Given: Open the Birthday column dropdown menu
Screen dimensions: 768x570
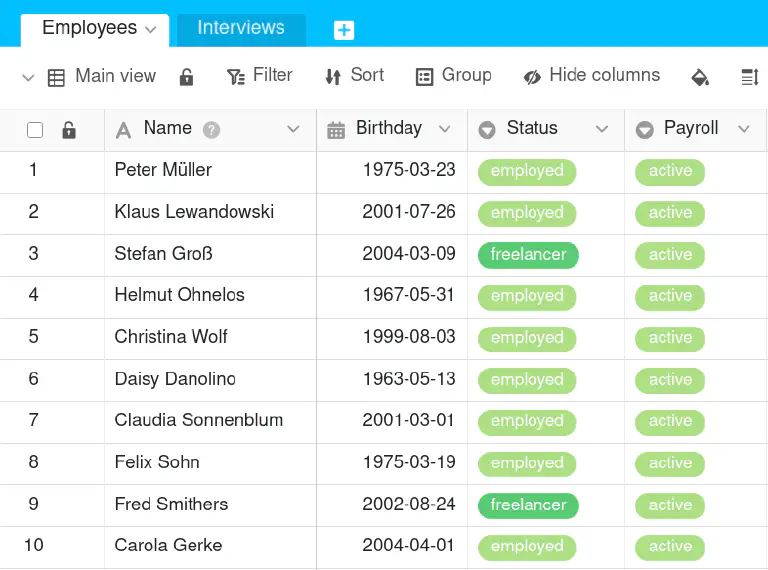Looking at the screenshot, I should [x=445, y=129].
